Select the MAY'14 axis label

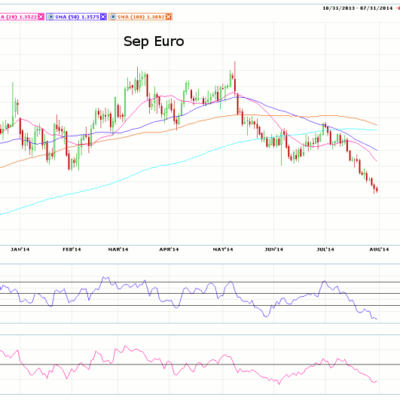[223, 249]
